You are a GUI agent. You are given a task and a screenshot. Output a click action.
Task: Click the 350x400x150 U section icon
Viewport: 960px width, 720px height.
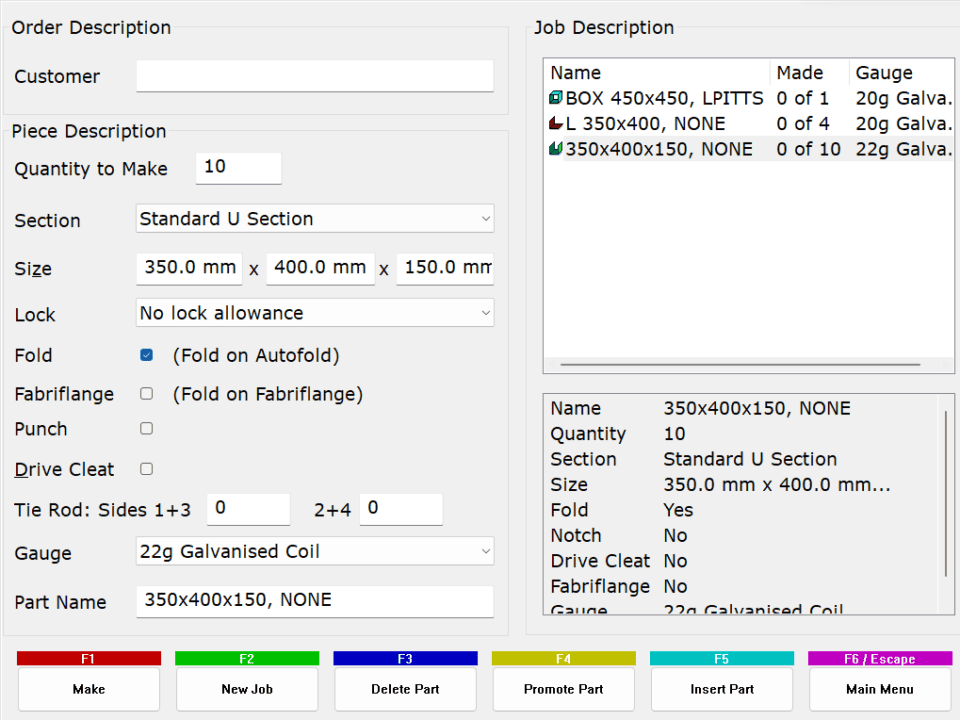(556, 149)
